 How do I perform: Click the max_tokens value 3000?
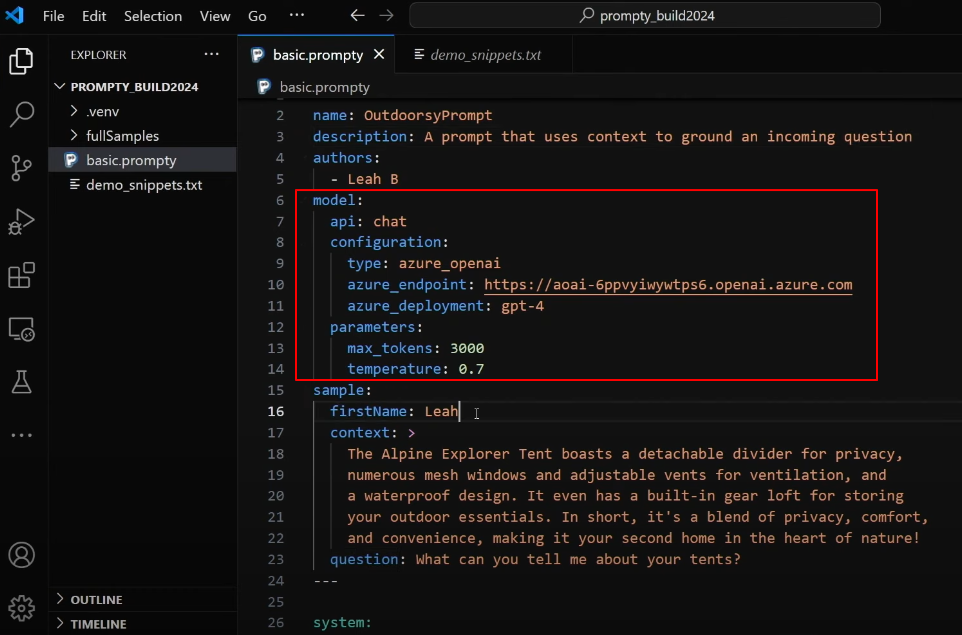[x=467, y=348]
